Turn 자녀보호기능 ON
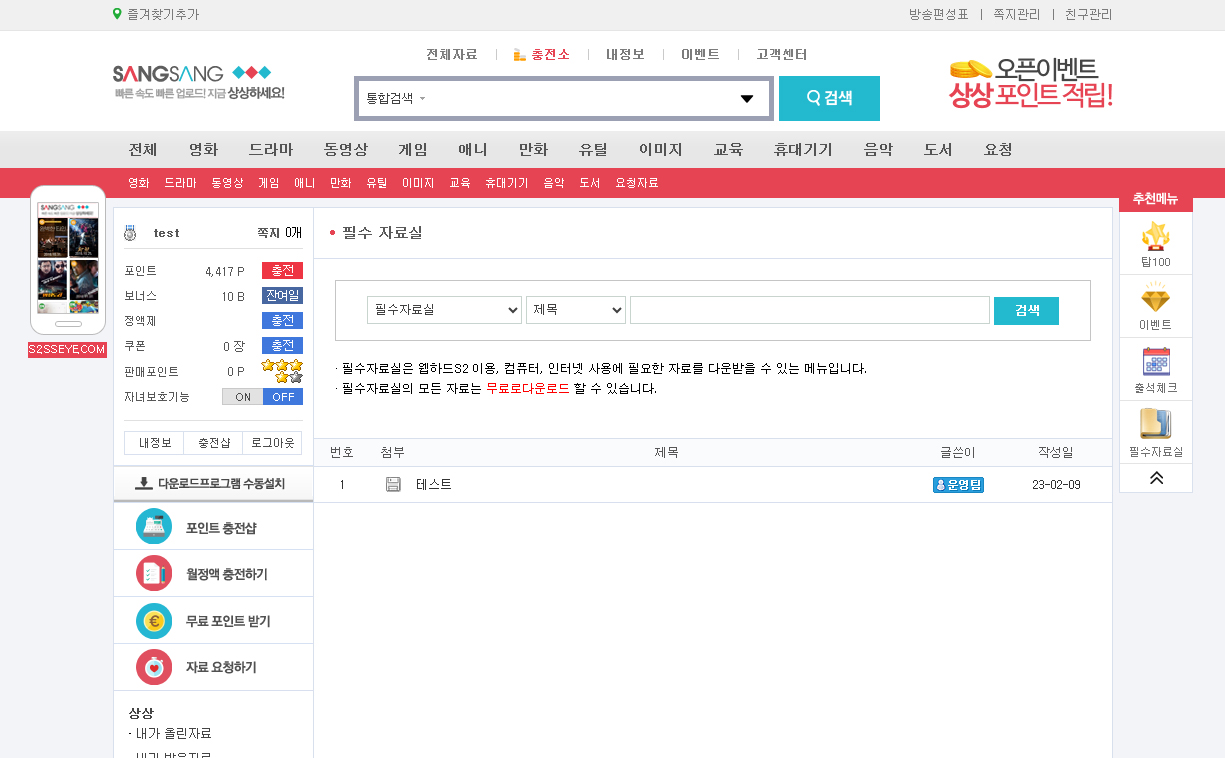Viewport: 1225px width, 758px height. (x=243, y=397)
